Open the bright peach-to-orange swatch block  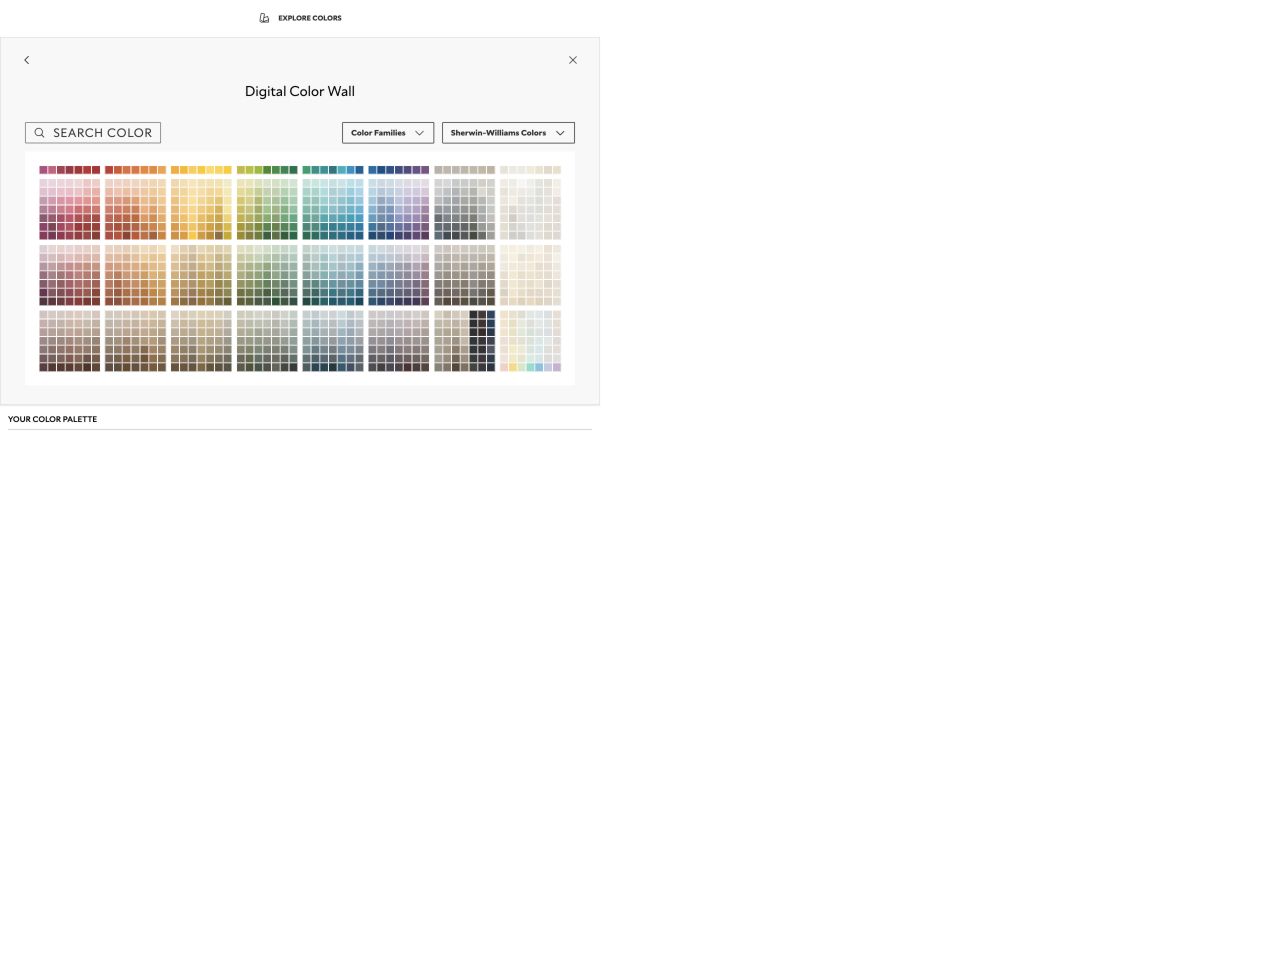pos(136,209)
